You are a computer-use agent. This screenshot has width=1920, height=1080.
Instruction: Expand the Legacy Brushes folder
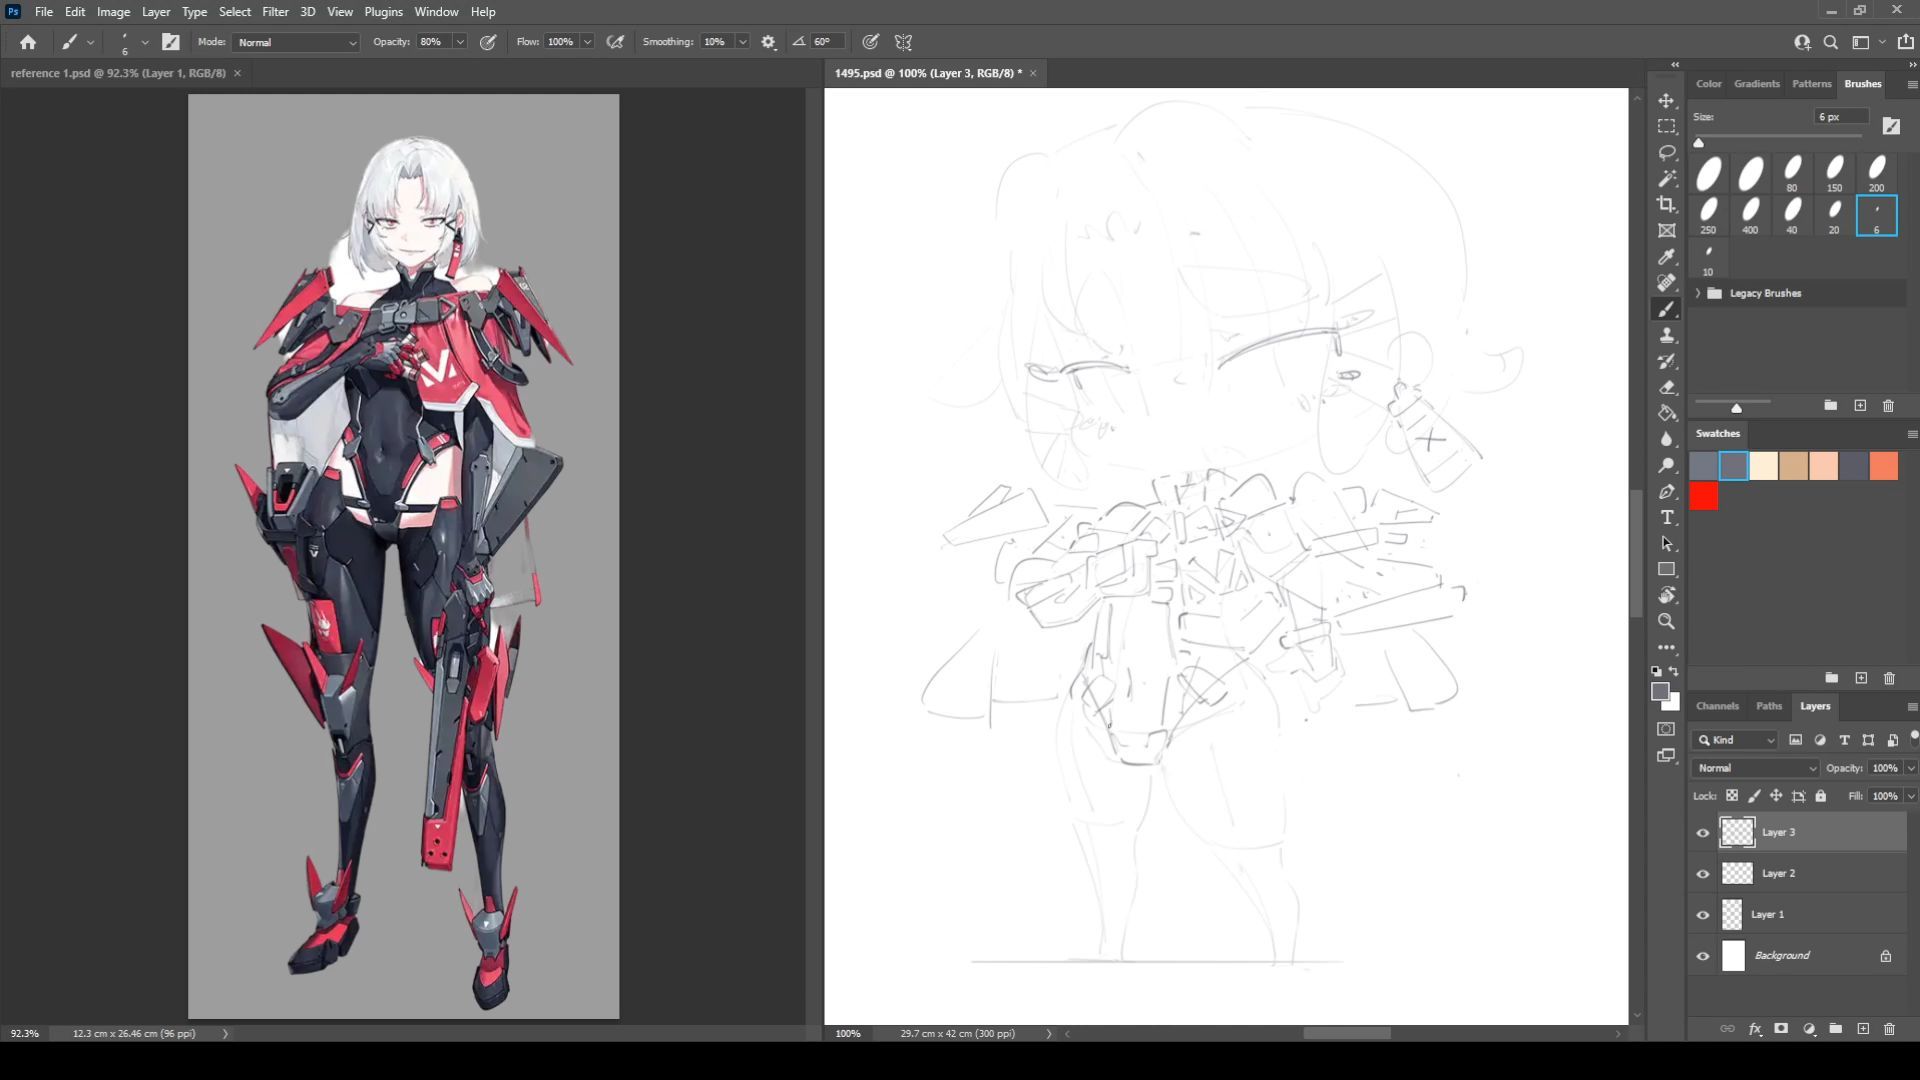1698,293
